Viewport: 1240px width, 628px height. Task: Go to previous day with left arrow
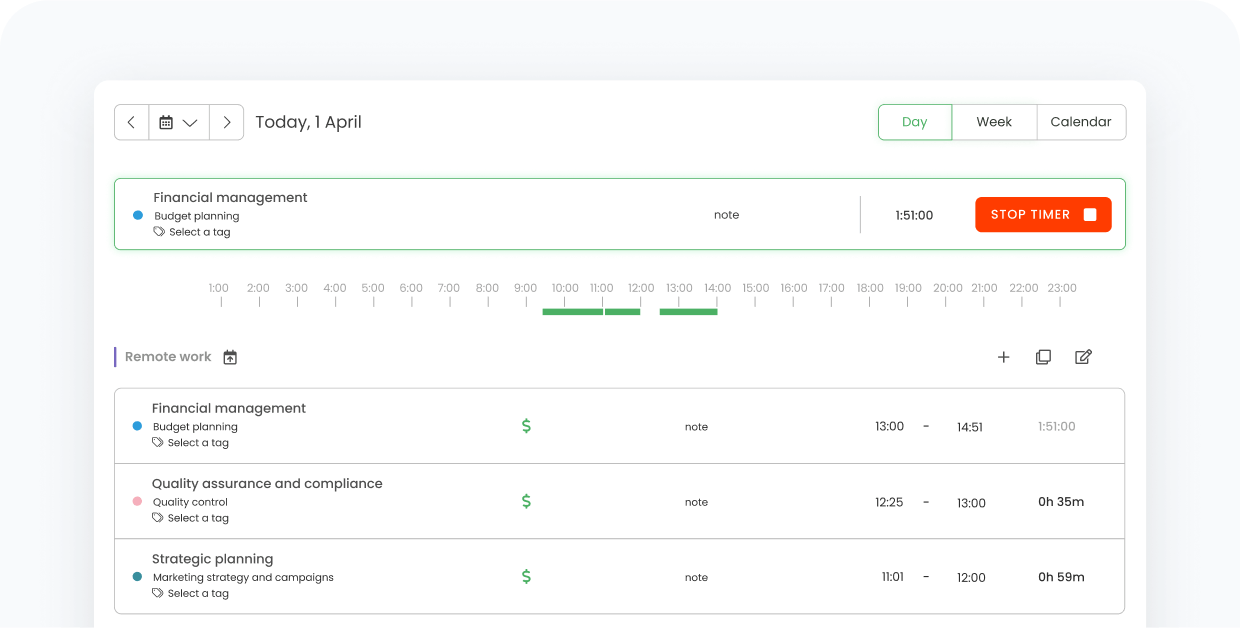tap(131, 122)
